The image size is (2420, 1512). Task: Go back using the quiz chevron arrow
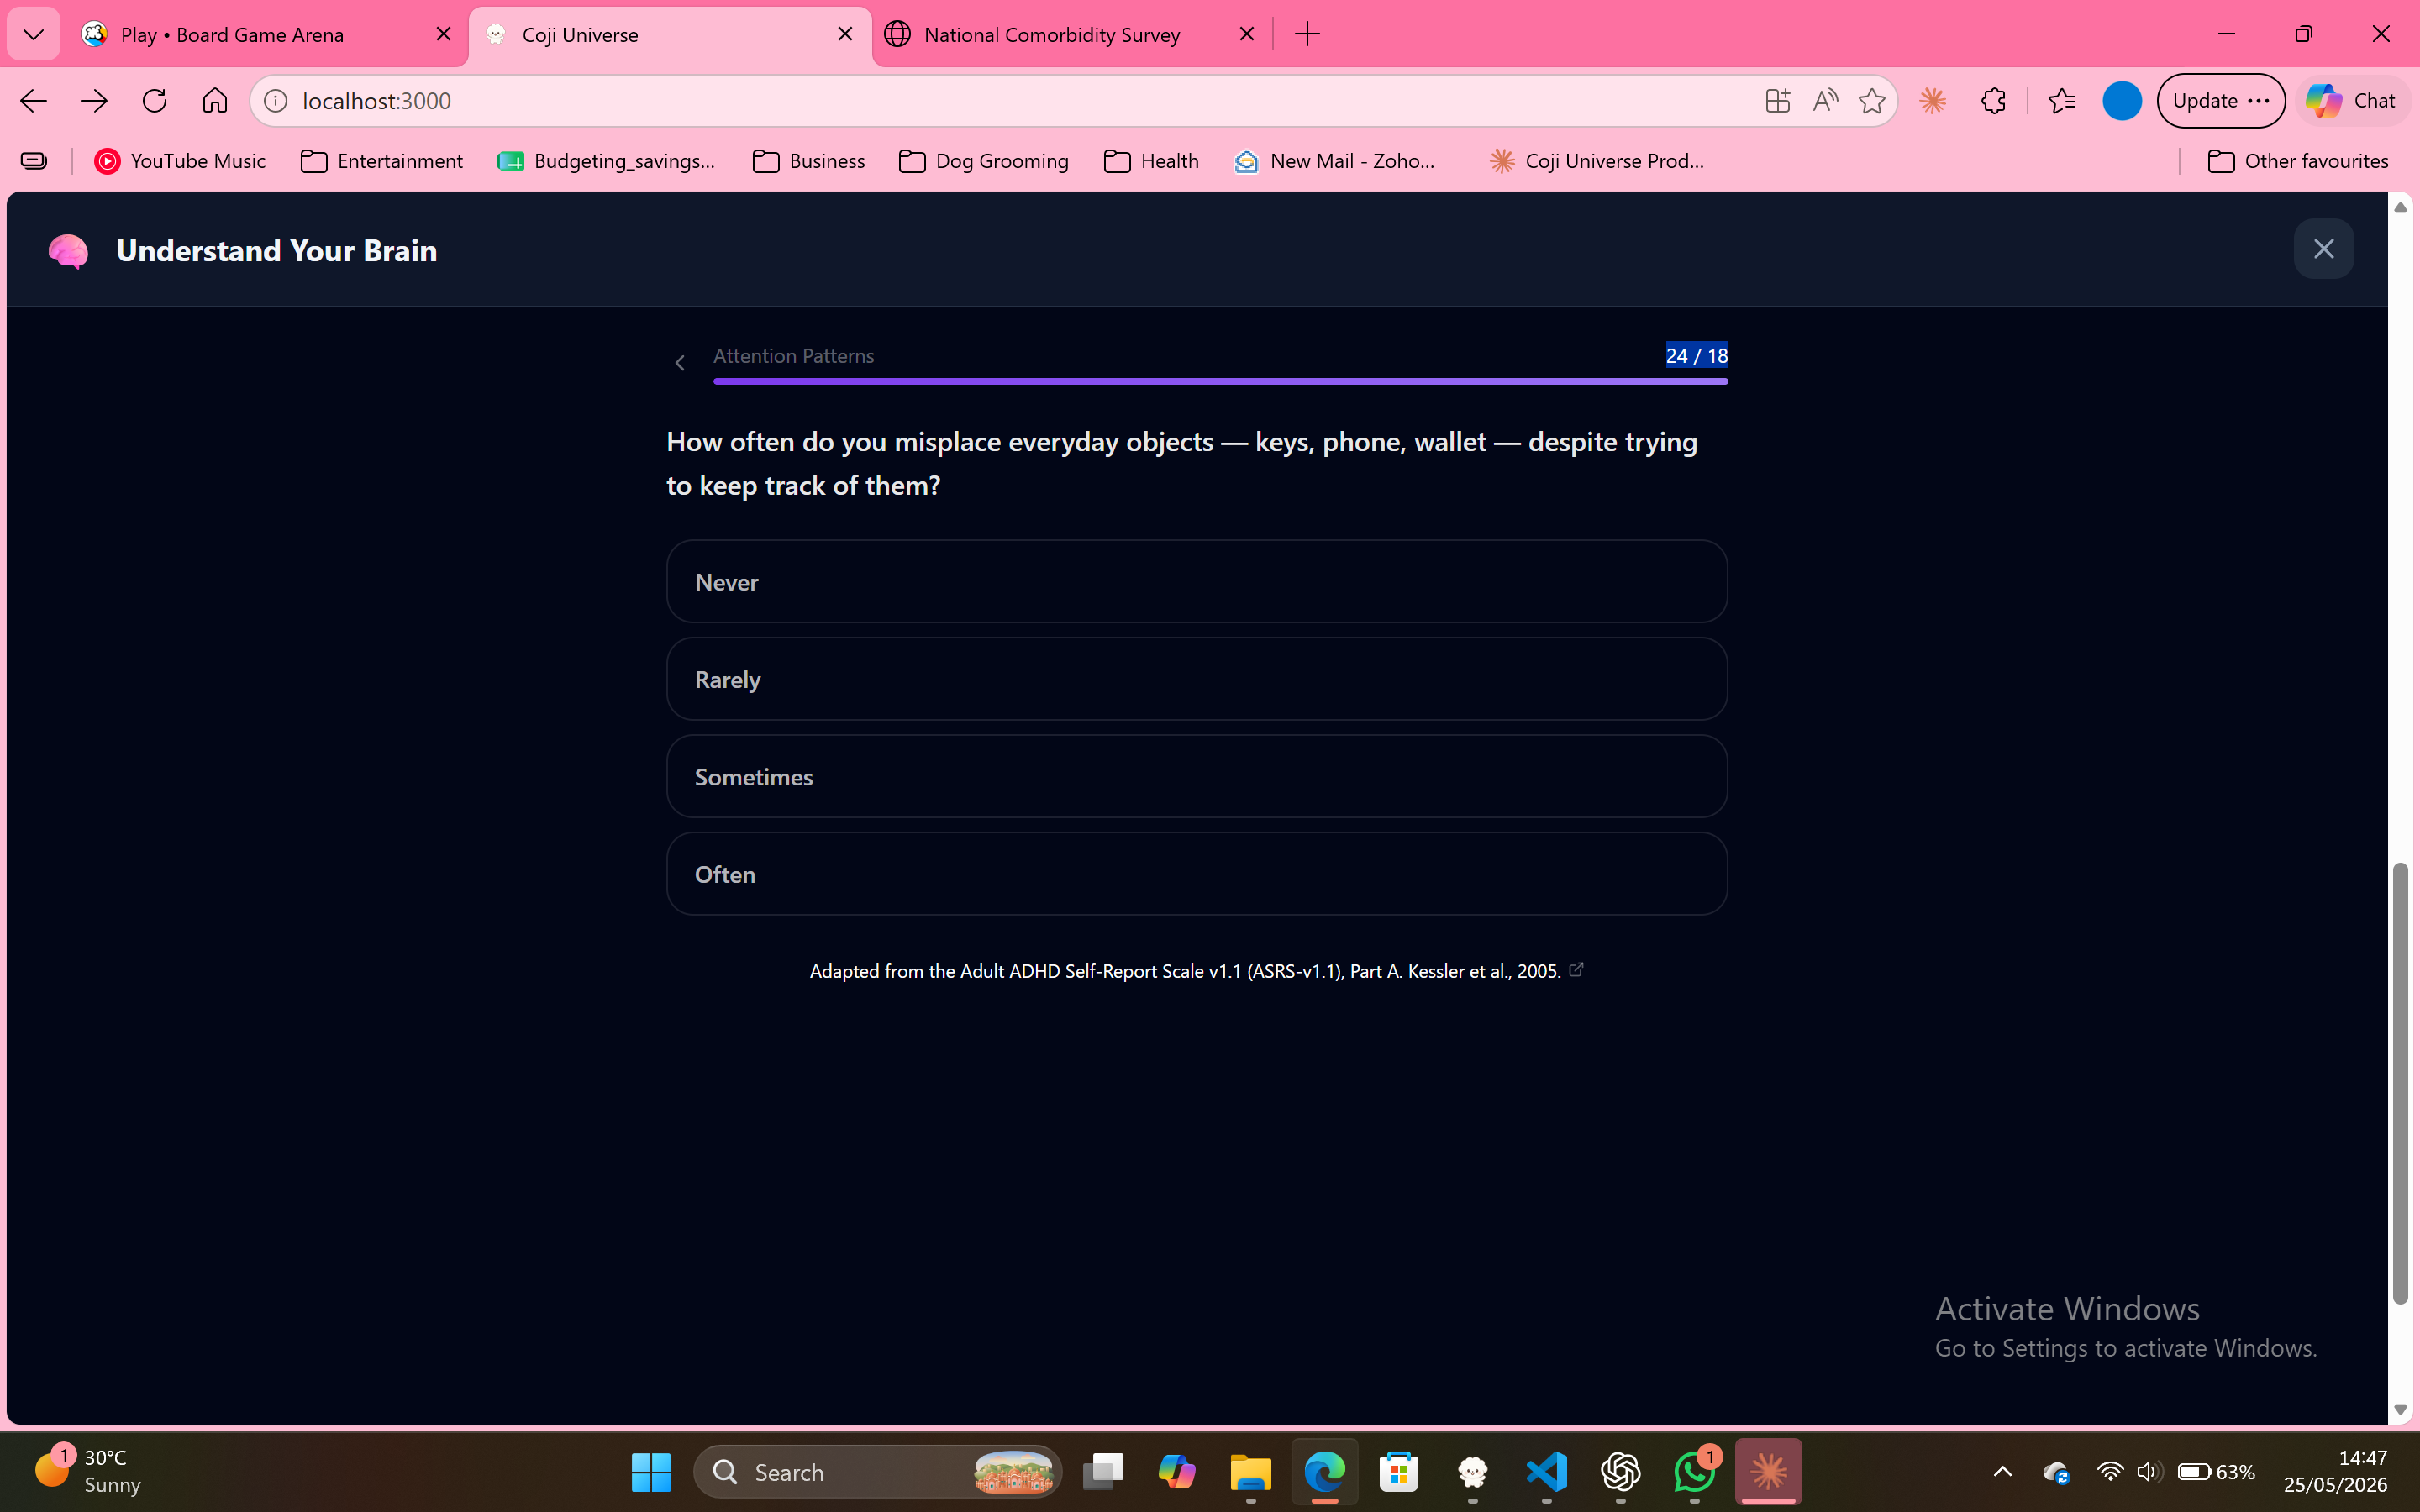[680, 363]
